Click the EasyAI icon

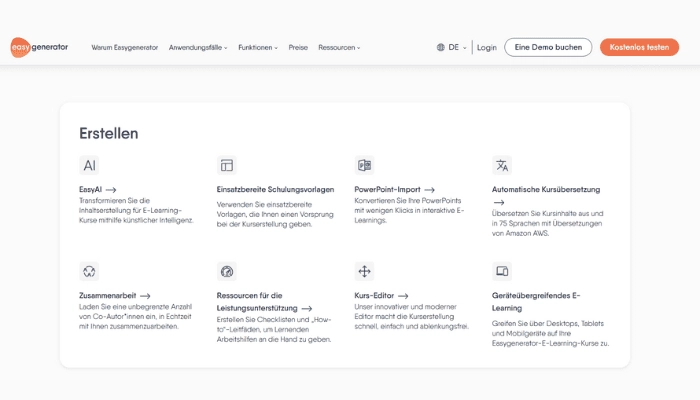pyautogui.click(x=89, y=165)
